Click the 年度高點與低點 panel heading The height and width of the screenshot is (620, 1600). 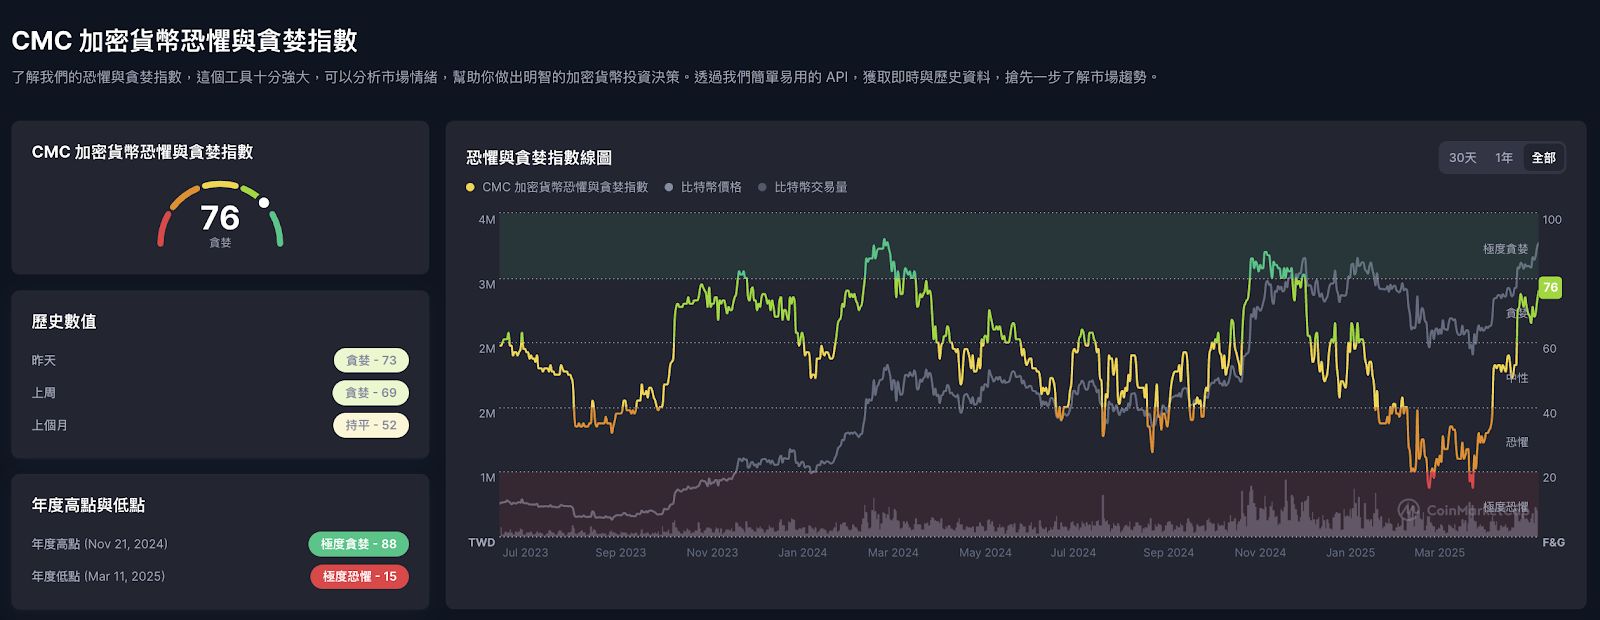point(88,505)
